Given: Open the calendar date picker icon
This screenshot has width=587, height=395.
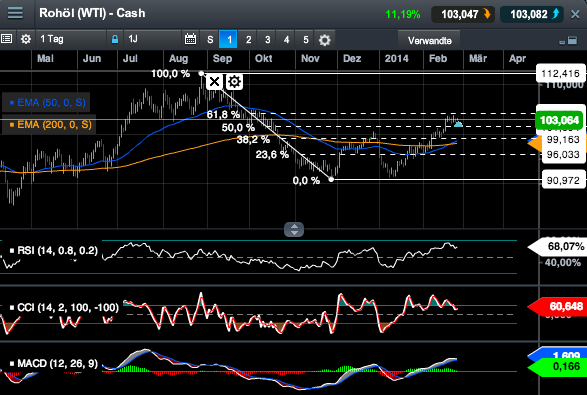Looking at the screenshot, I should click(190, 39).
